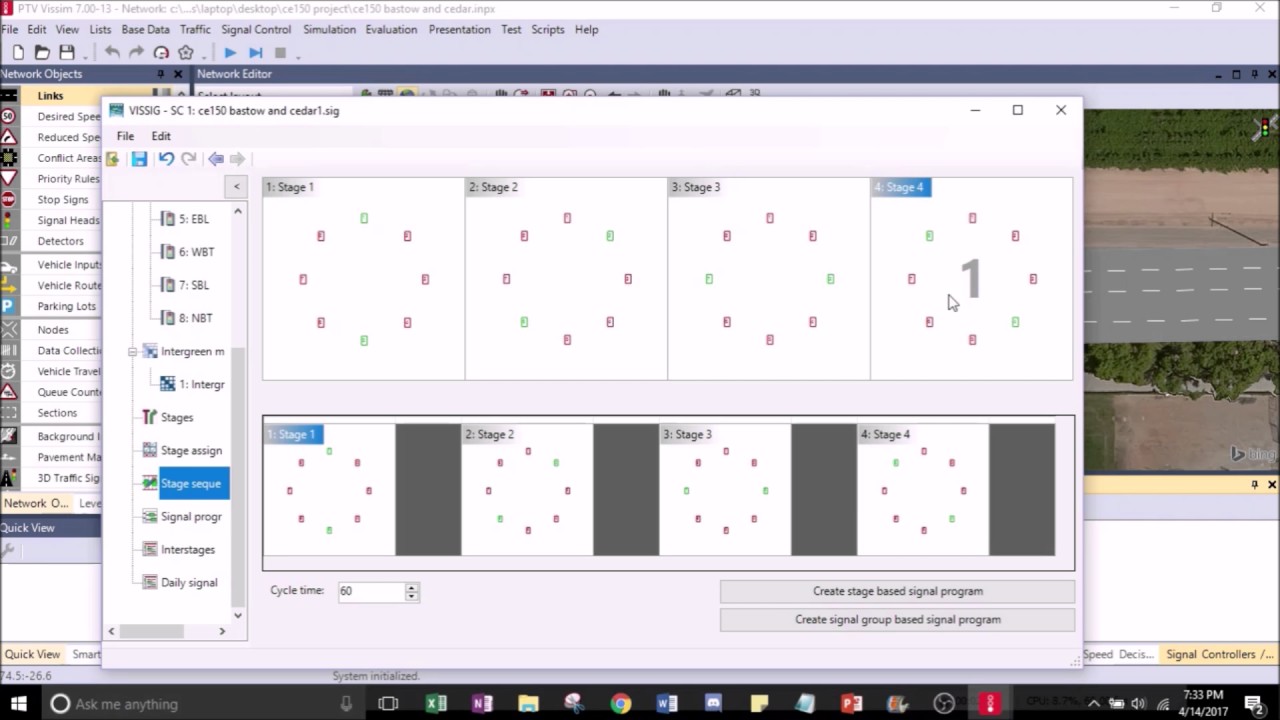The height and width of the screenshot is (720, 1280).
Task: Click the Cycle time spinner arrows
Action: pyautogui.click(x=411, y=592)
